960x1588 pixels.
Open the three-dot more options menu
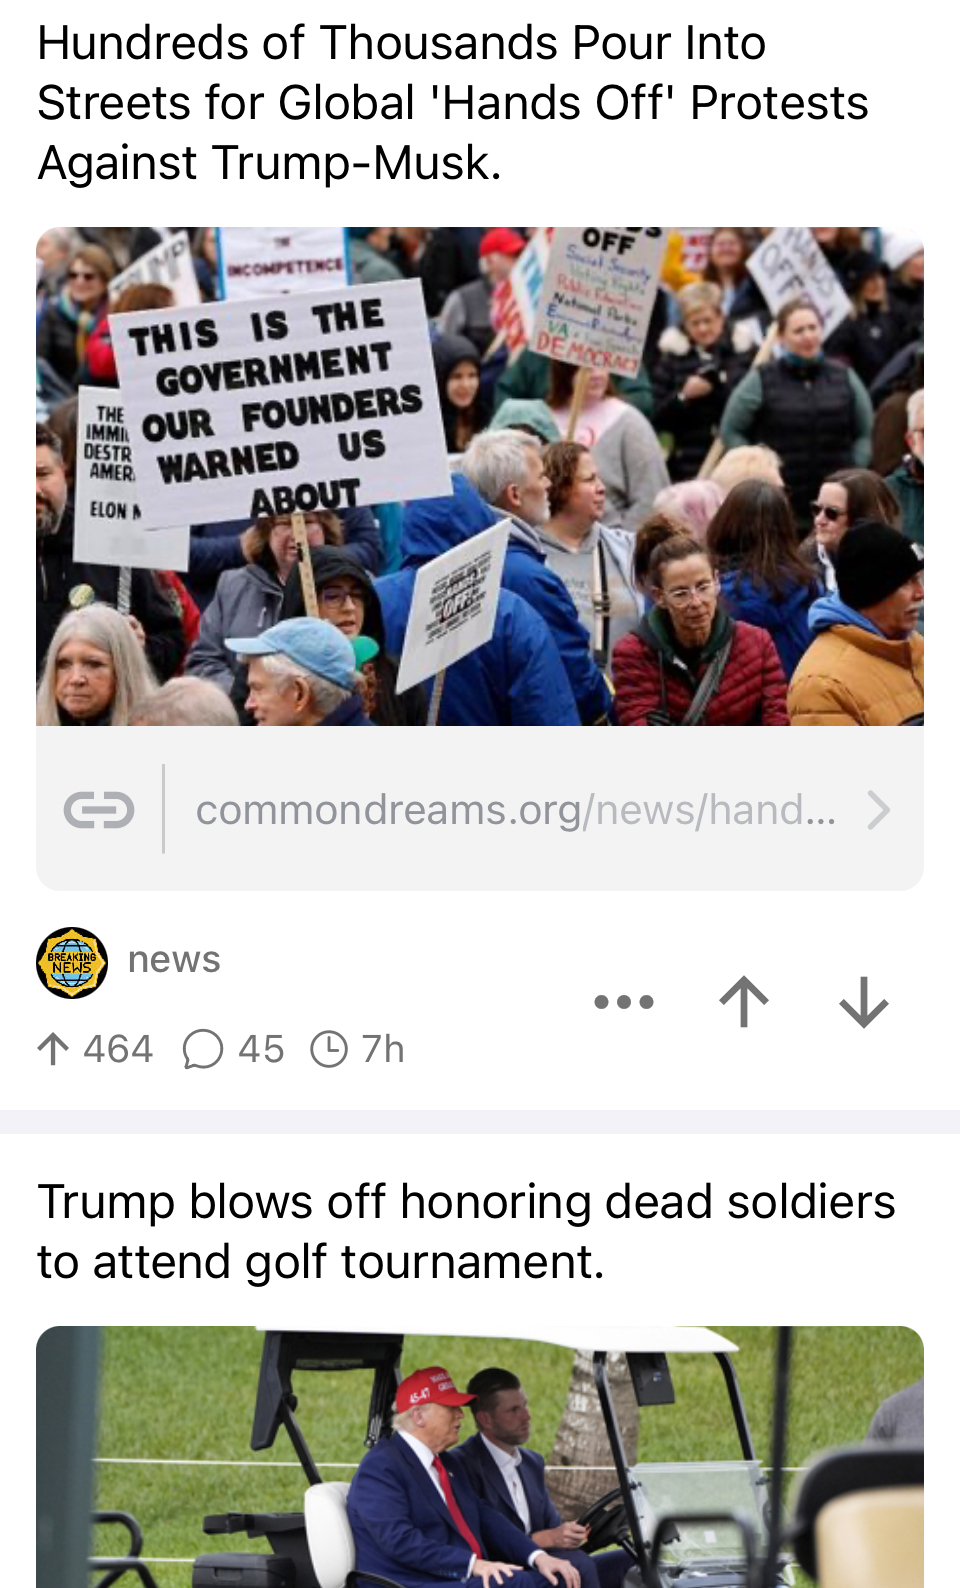pos(624,1001)
